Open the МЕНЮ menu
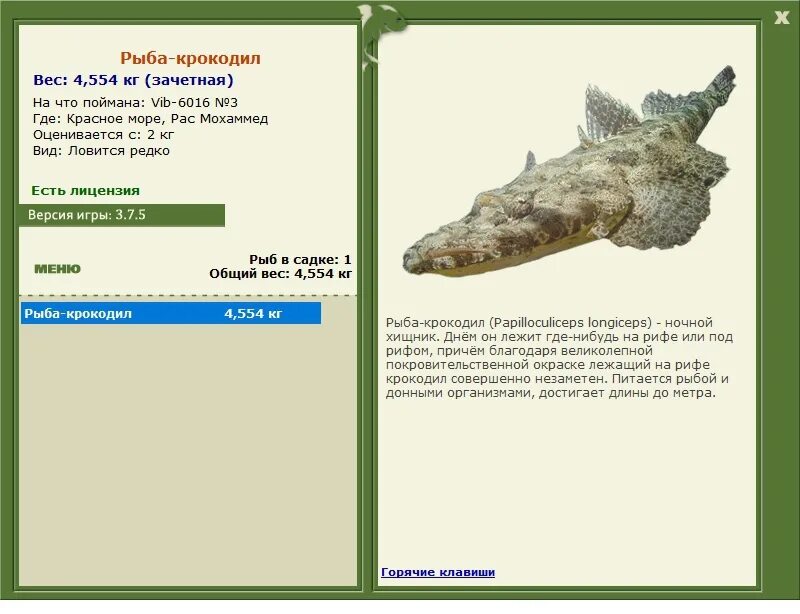The width and height of the screenshot is (800, 614). pyautogui.click(x=57, y=269)
